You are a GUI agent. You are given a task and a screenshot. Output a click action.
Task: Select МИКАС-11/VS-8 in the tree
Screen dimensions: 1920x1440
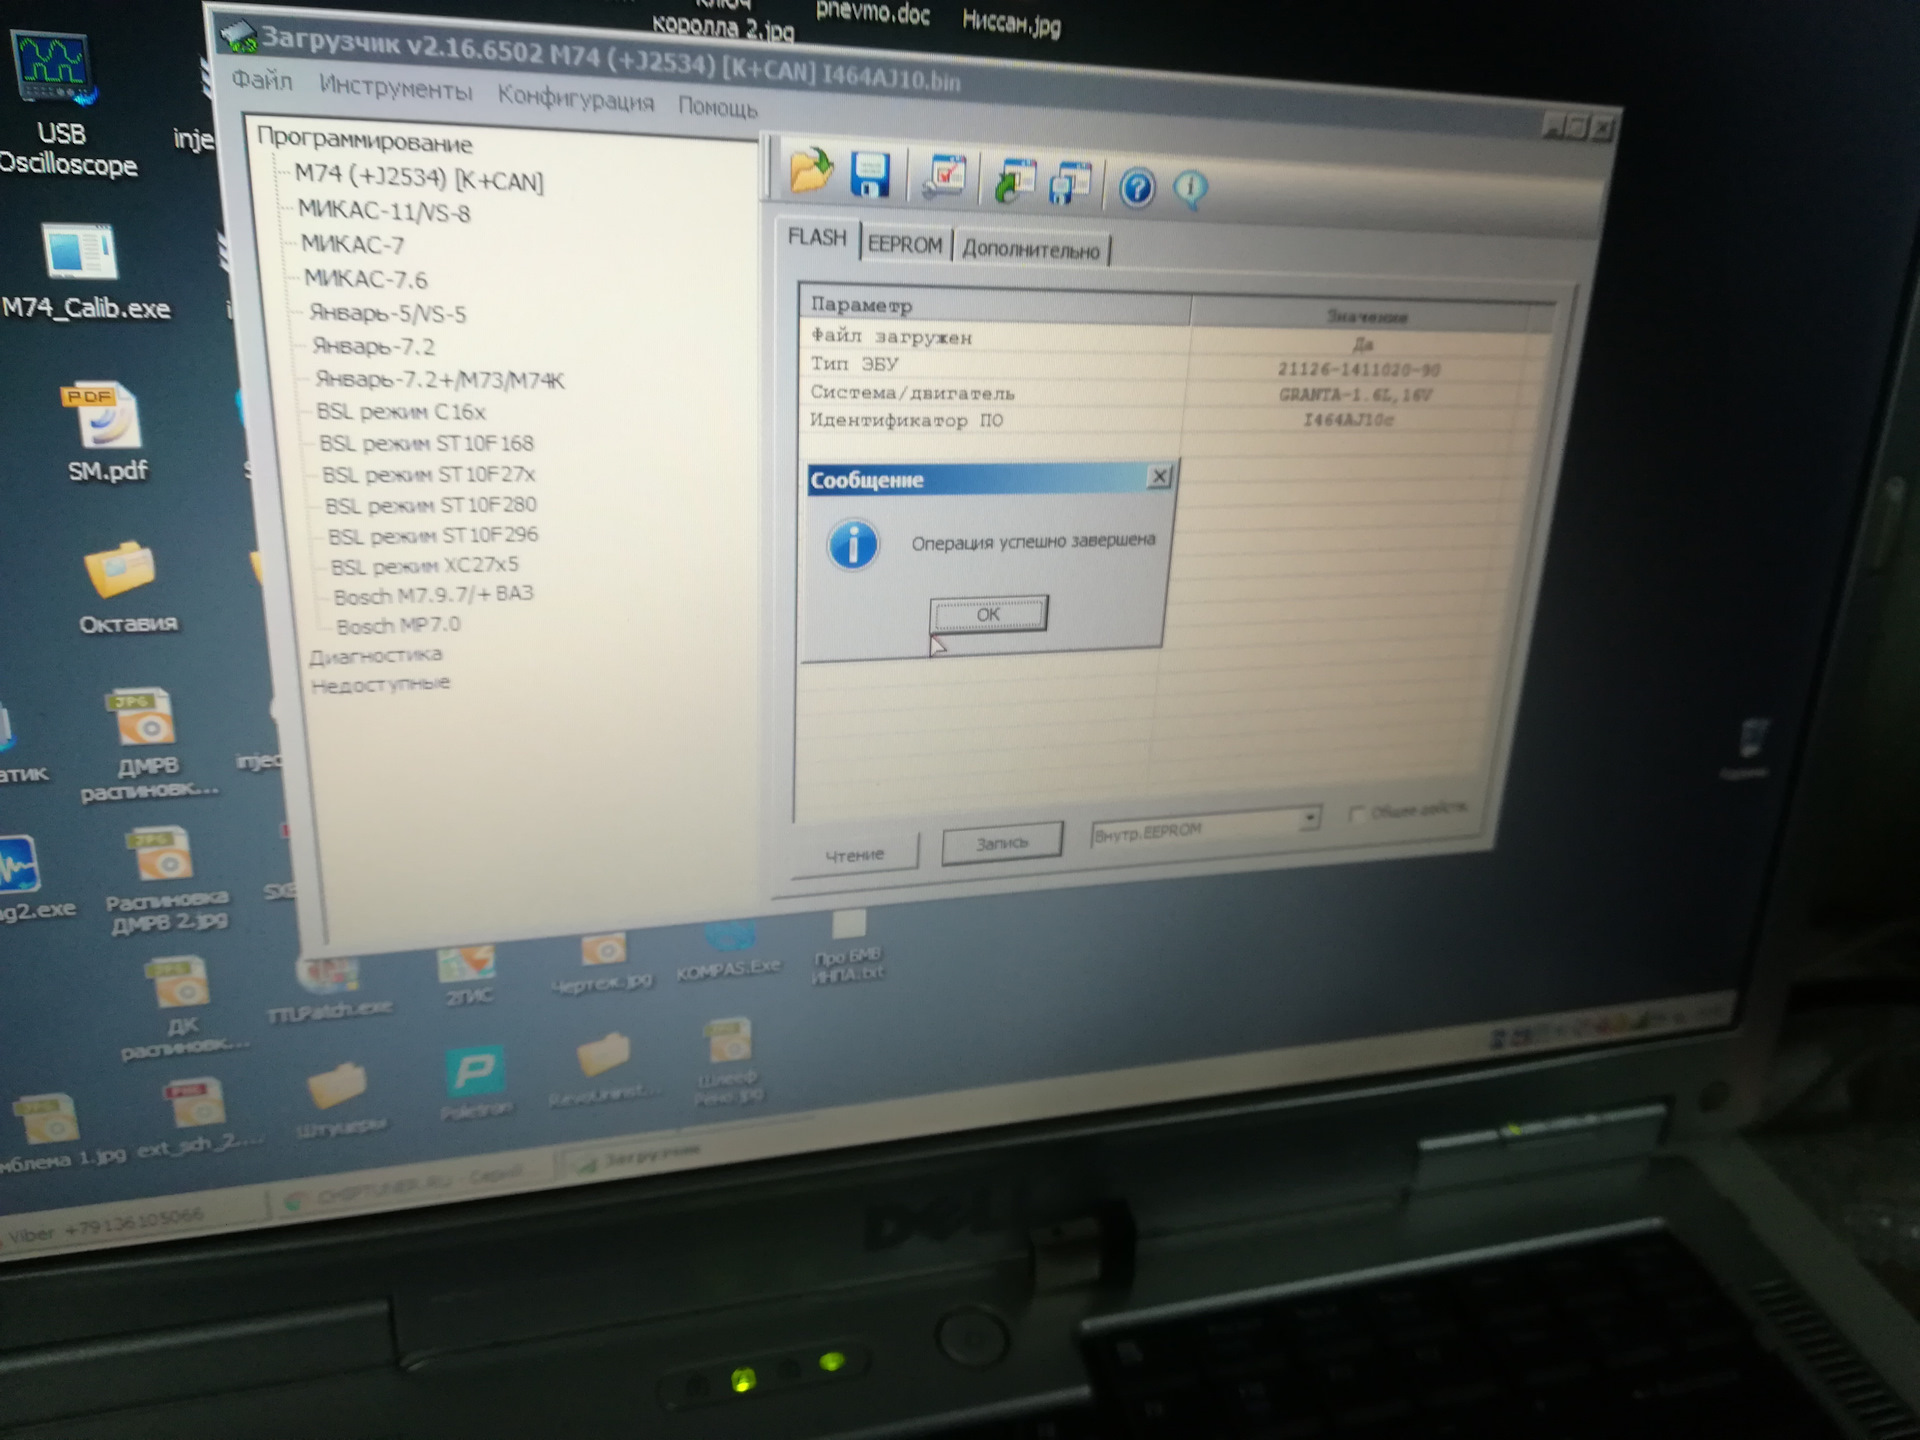pyautogui.click(x=383, y=211)
